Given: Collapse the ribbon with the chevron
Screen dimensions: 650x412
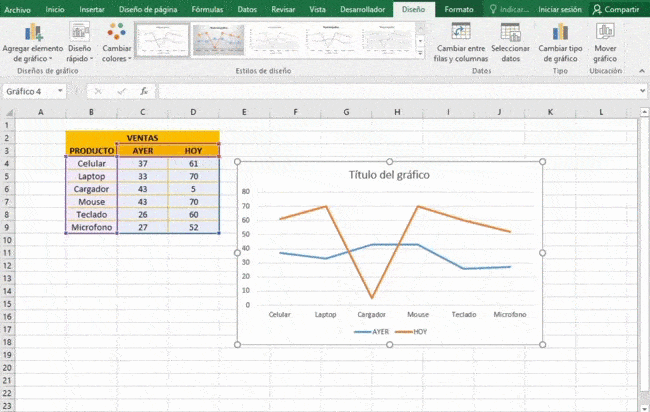Looking at the screenshot, I should (642, 71).
